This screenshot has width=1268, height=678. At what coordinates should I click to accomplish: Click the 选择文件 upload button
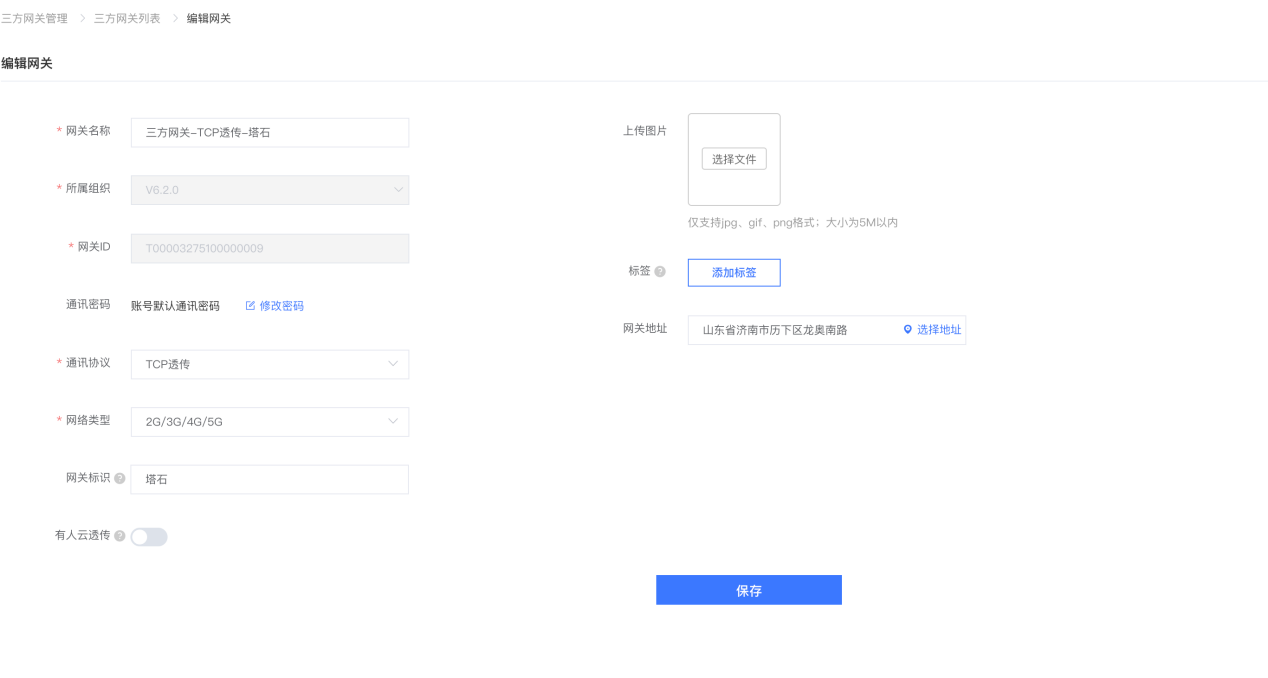(x=734, y=159)
